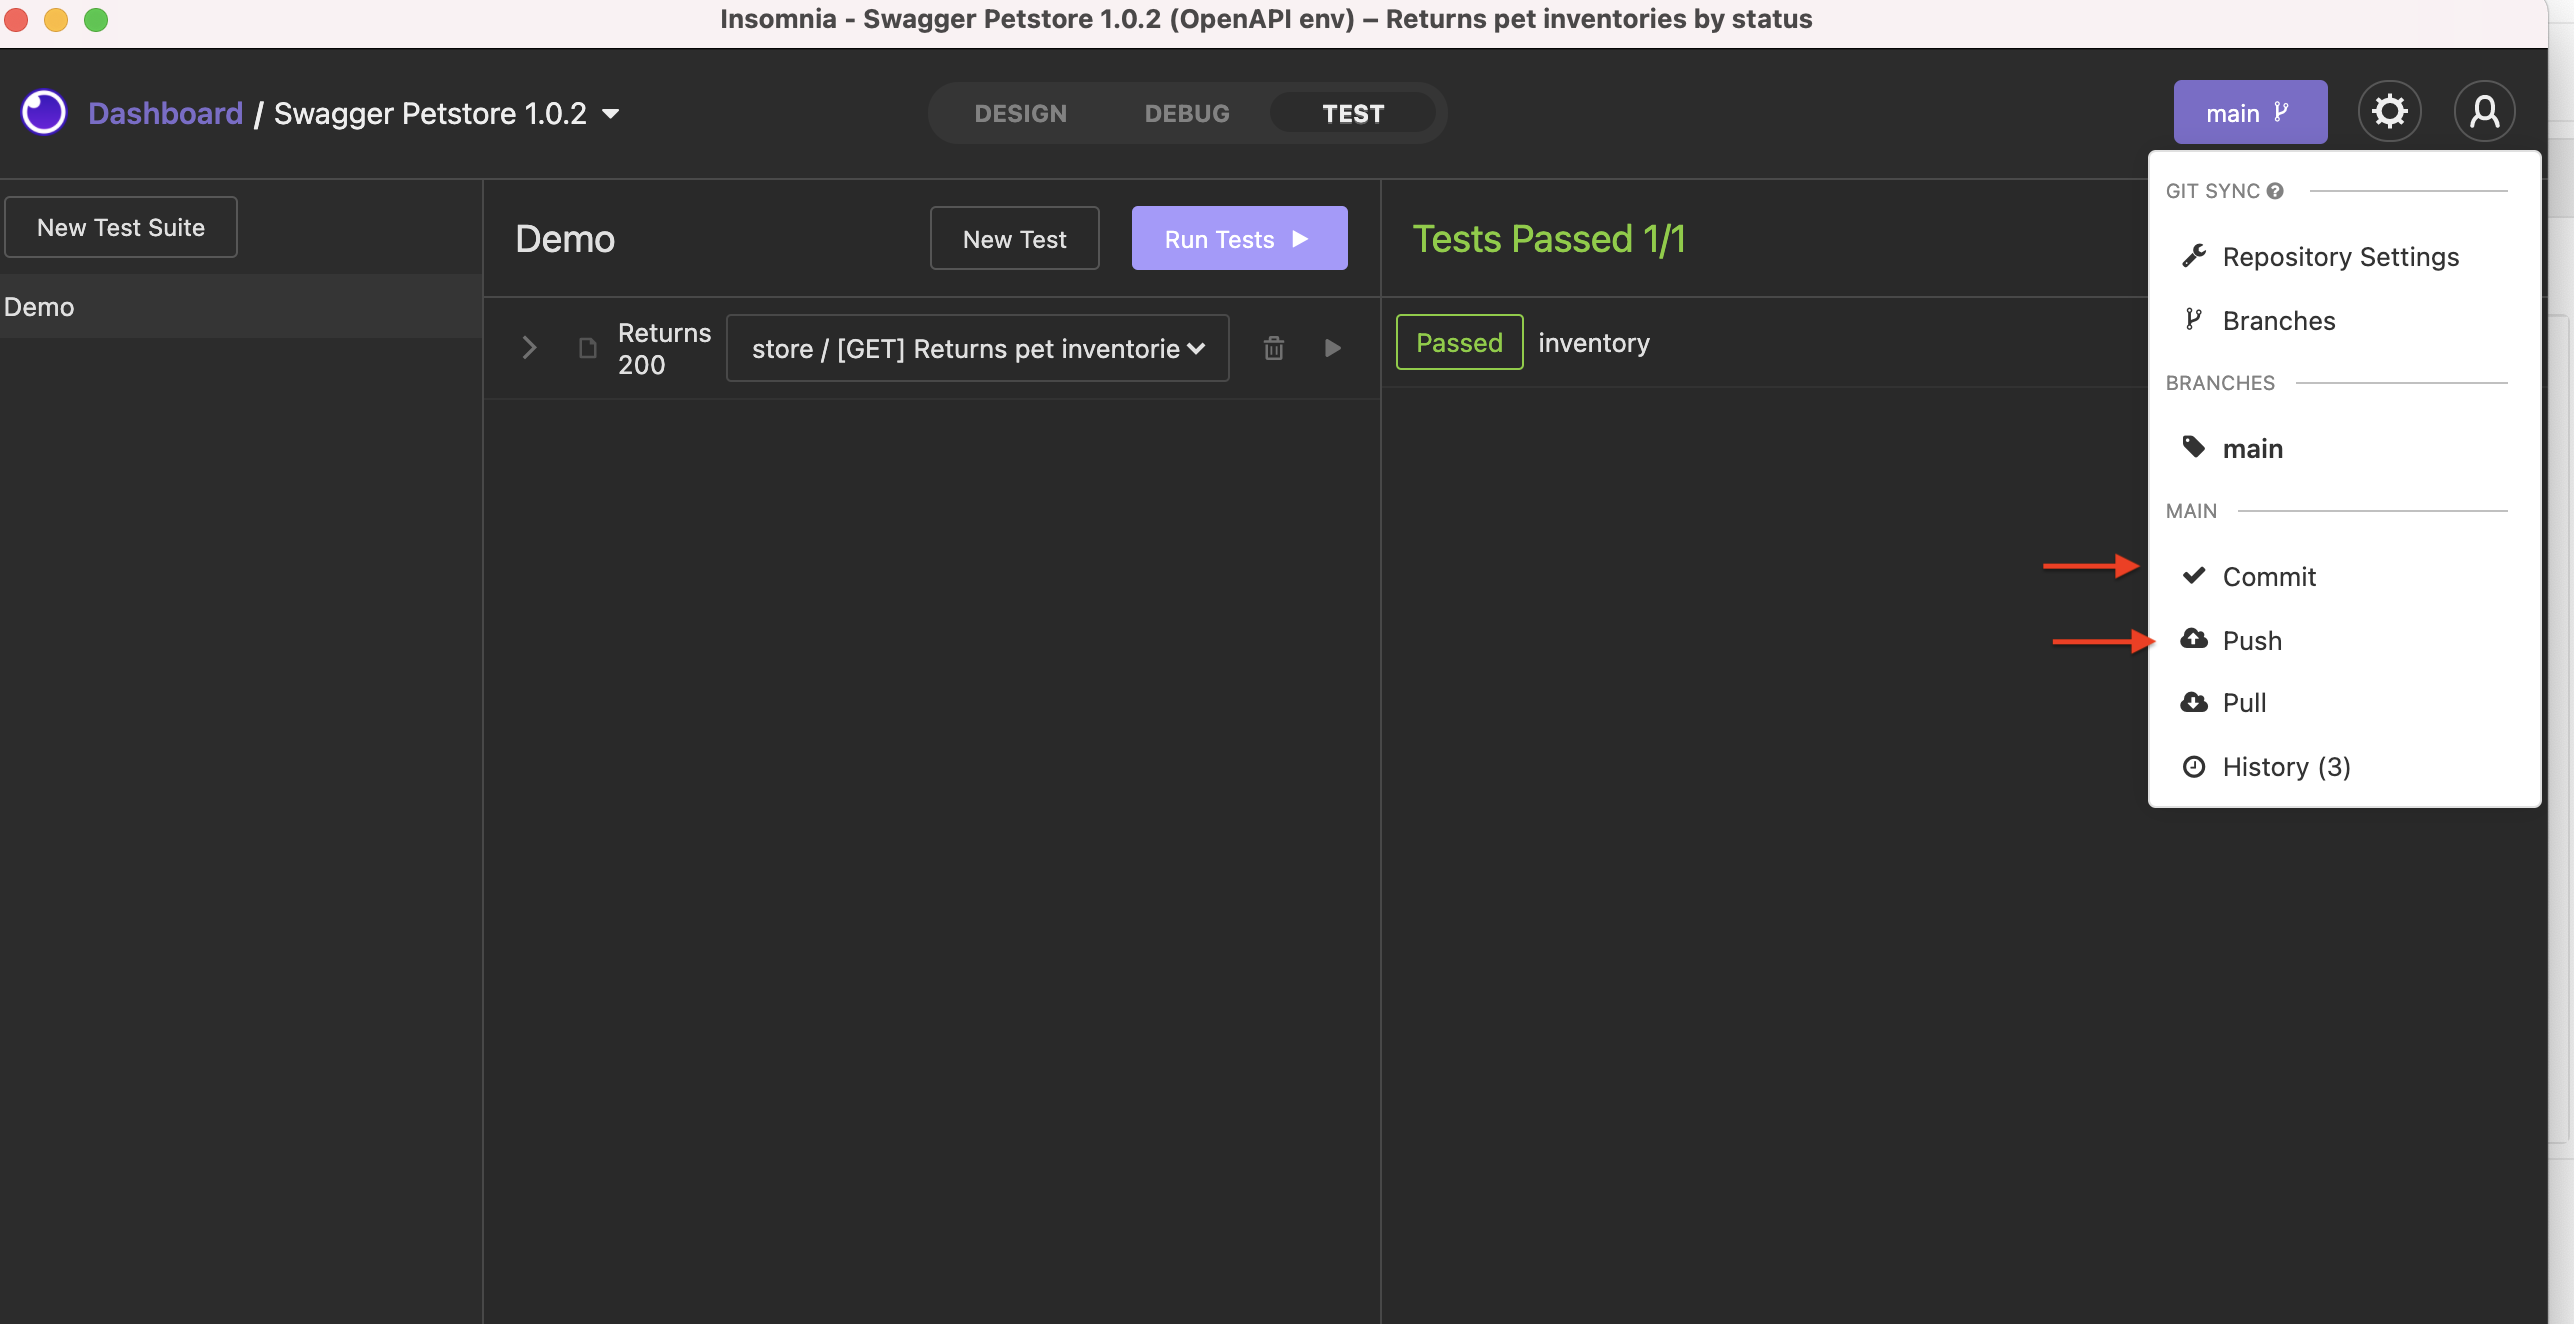Viewport: 2574px width, 1324px height.
Task: Expand the Returns 200 test row
Action: coord(528,348)
